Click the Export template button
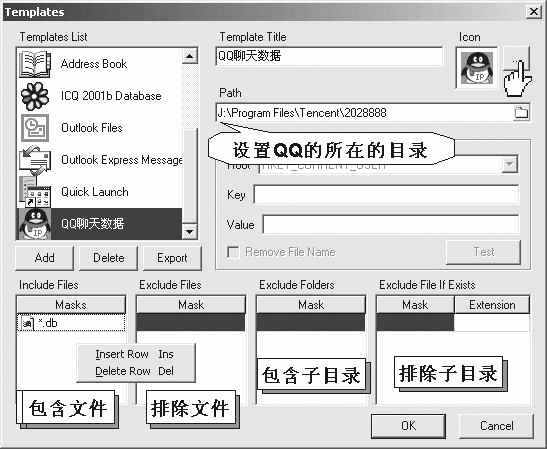Viewport: 547px width, 449px height. point(172,258)
